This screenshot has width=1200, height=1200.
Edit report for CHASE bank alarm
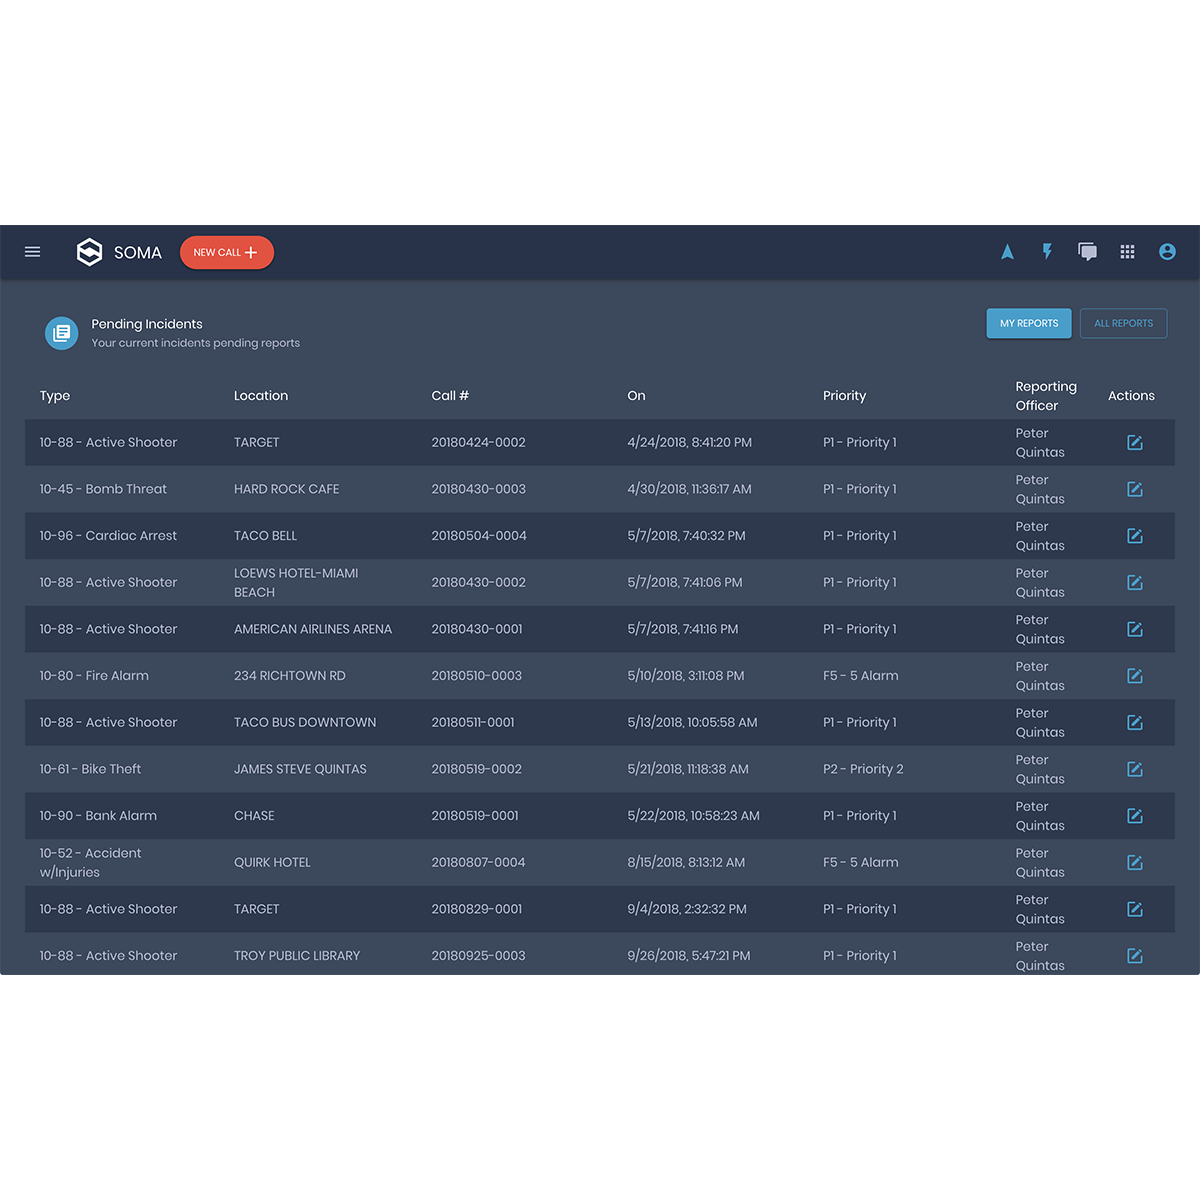(1135, 816)
